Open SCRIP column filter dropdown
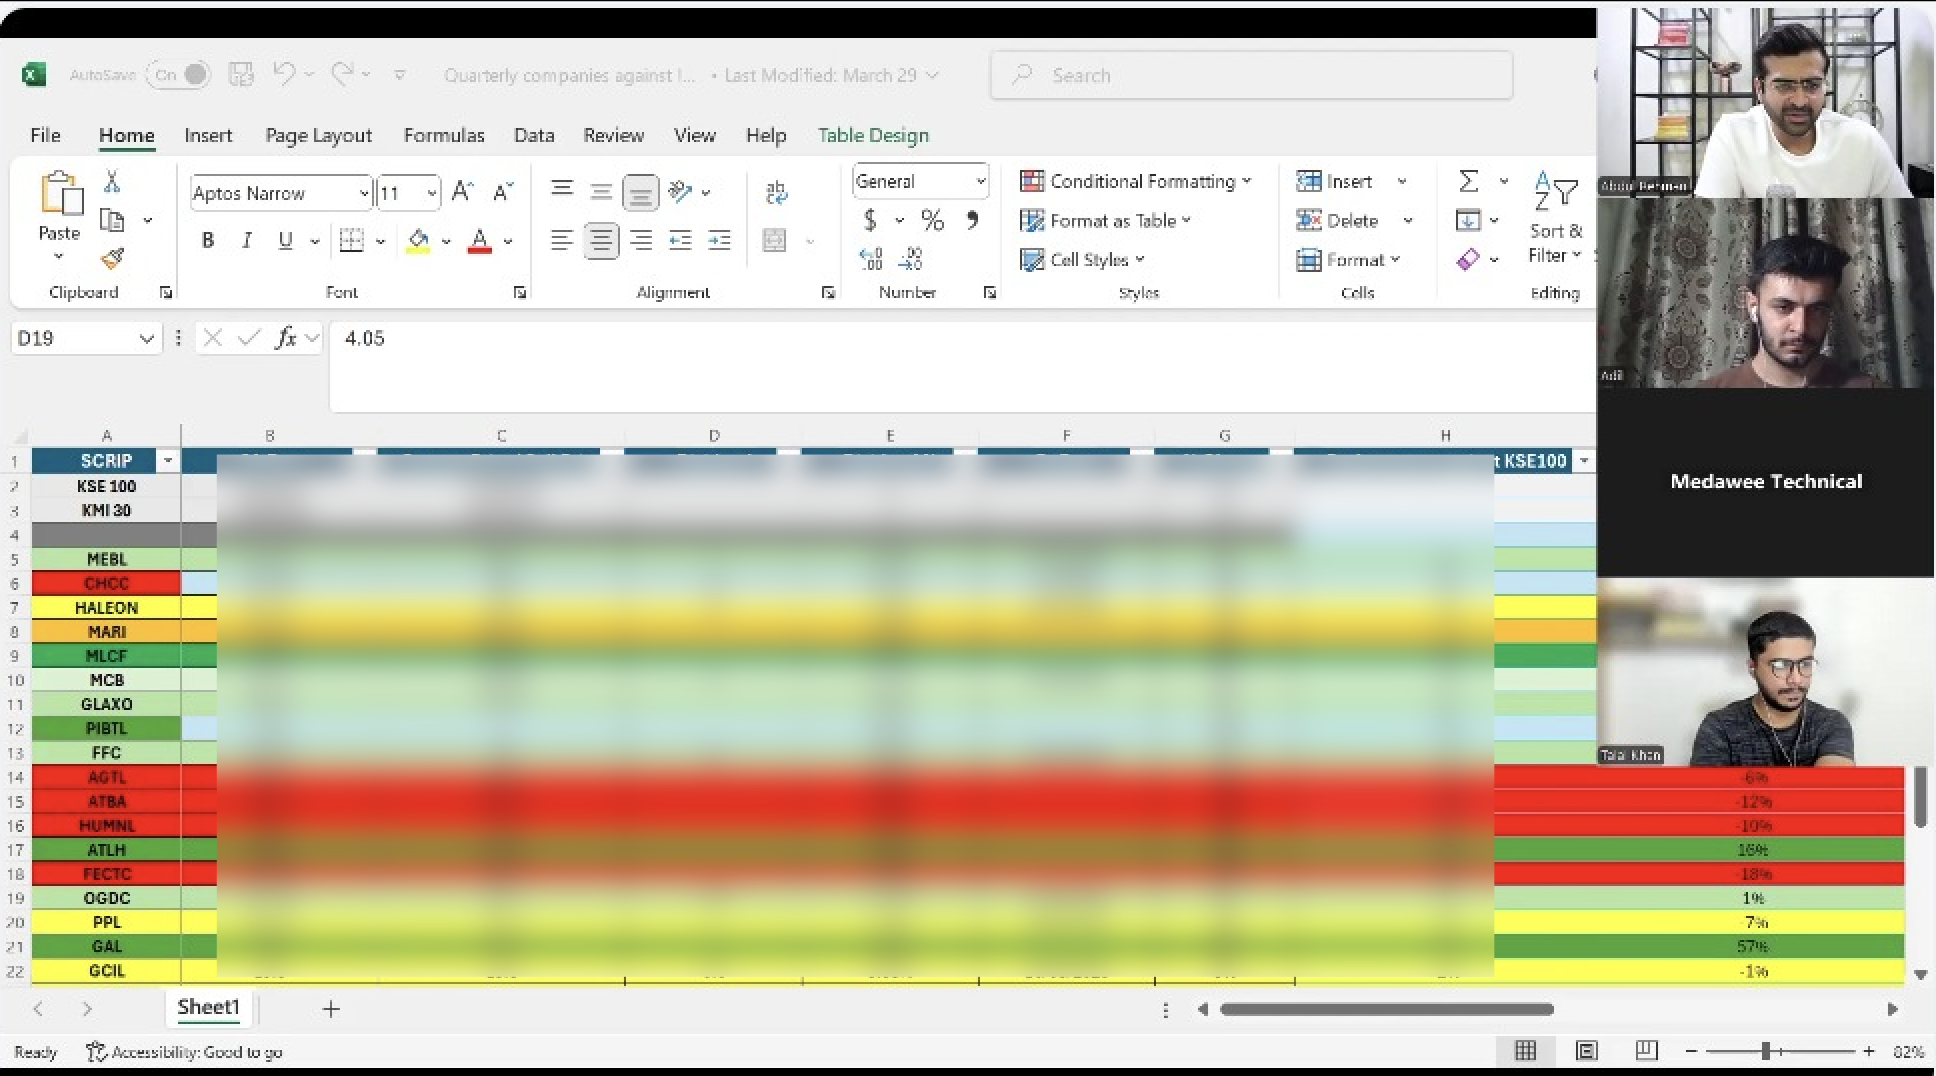This screenshot has height=1076, width=1936. 168,461
